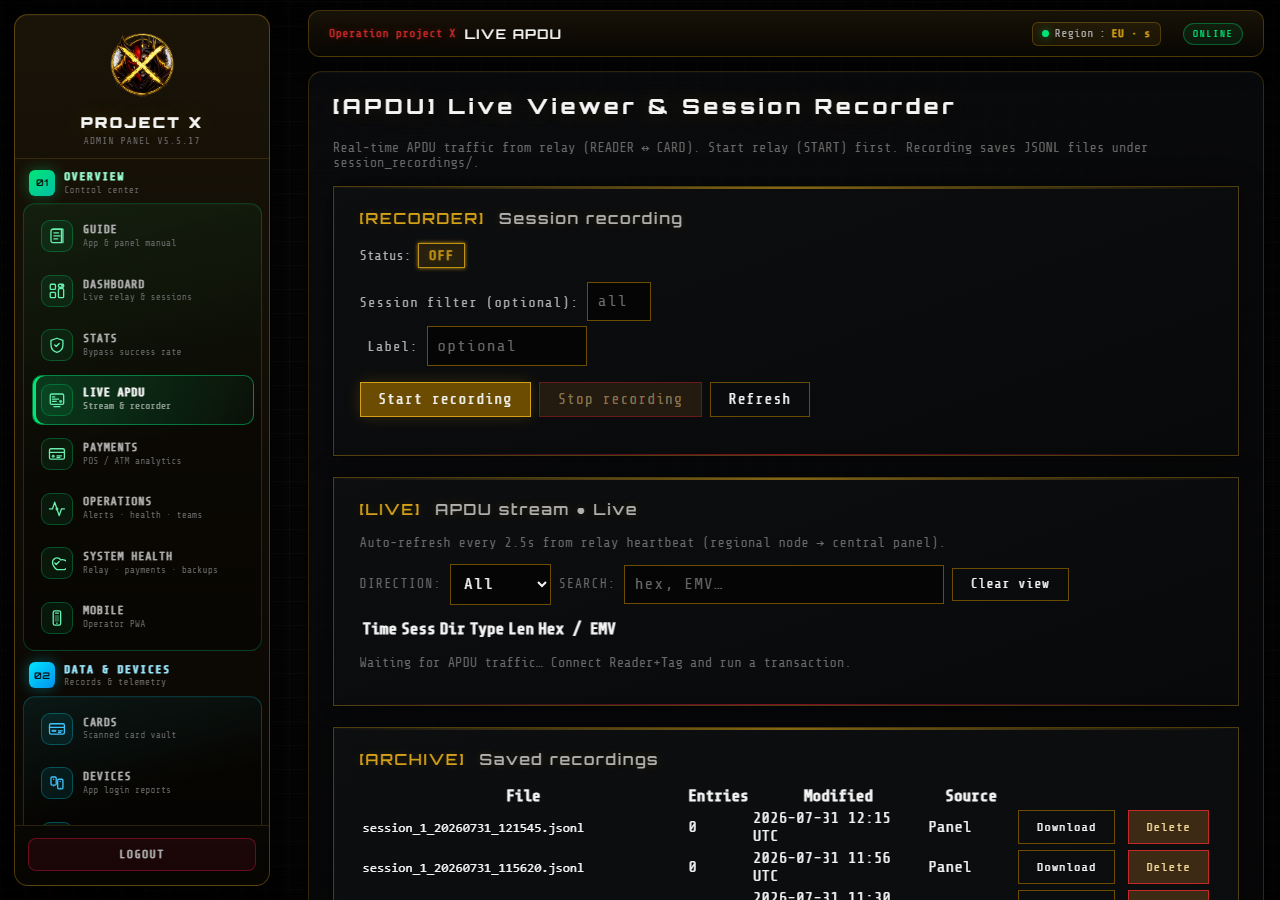Screen dimensions: 1280x900
Task: Click the PROJECT X sidebar title
Action: (x=141, y=123)
